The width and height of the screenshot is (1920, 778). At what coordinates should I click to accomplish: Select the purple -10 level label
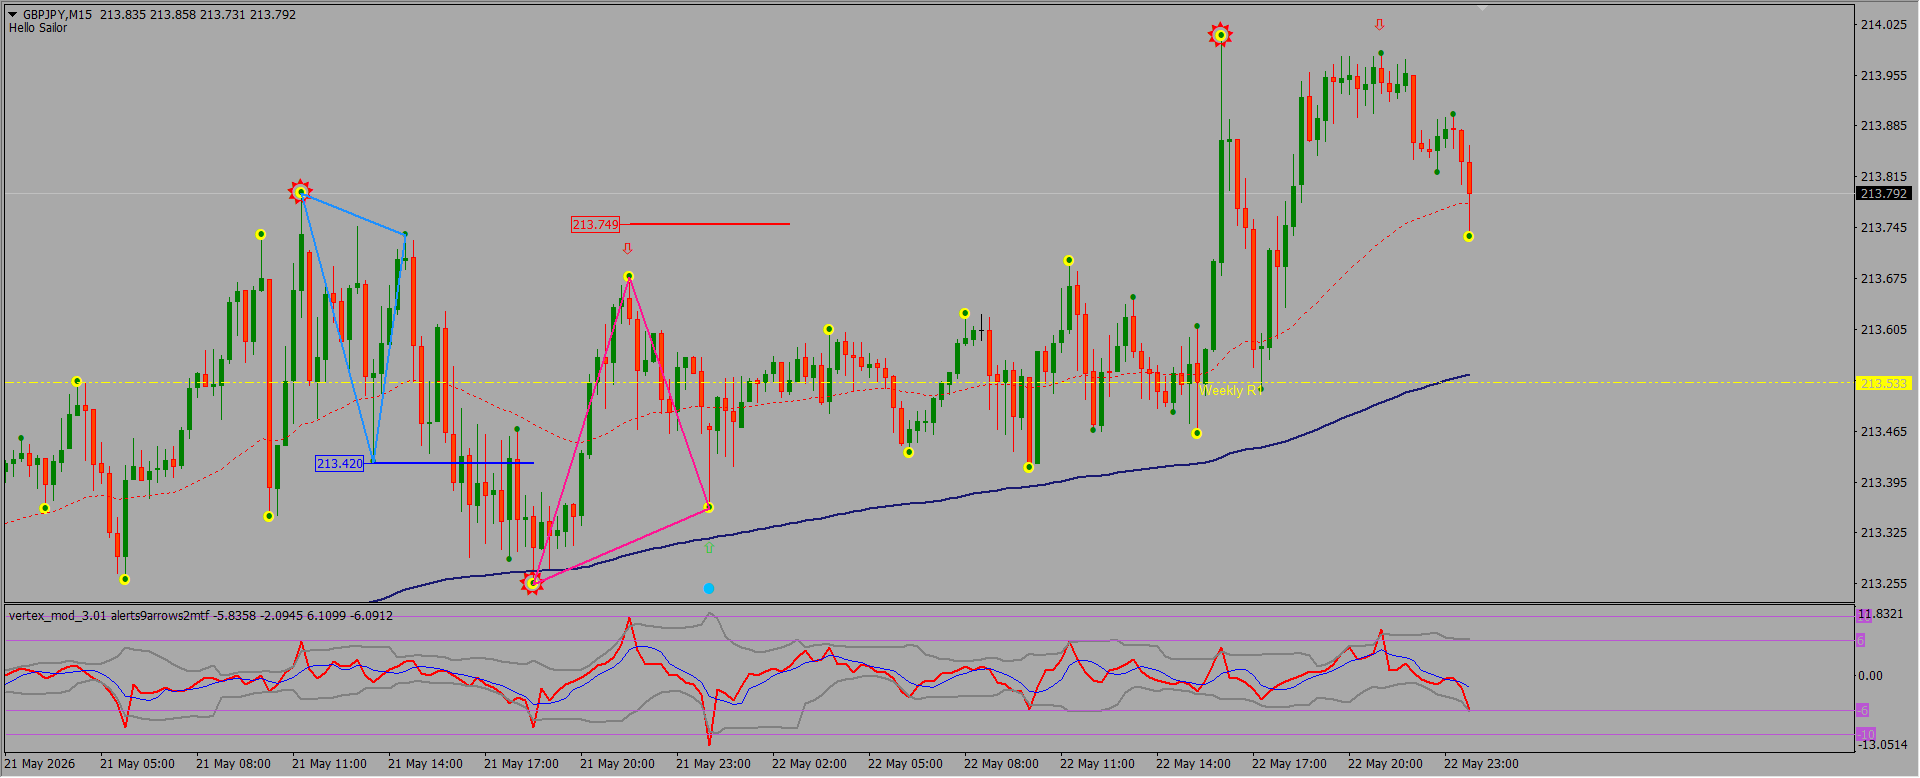(1865, 734)
